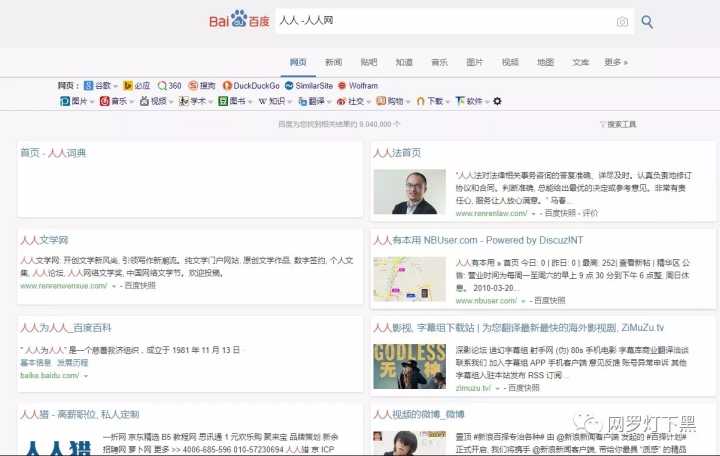The width and height of the screenshot is (720, 456).
Task: Click the GODLESS poster thumbnail
Action: coord(410,366)
